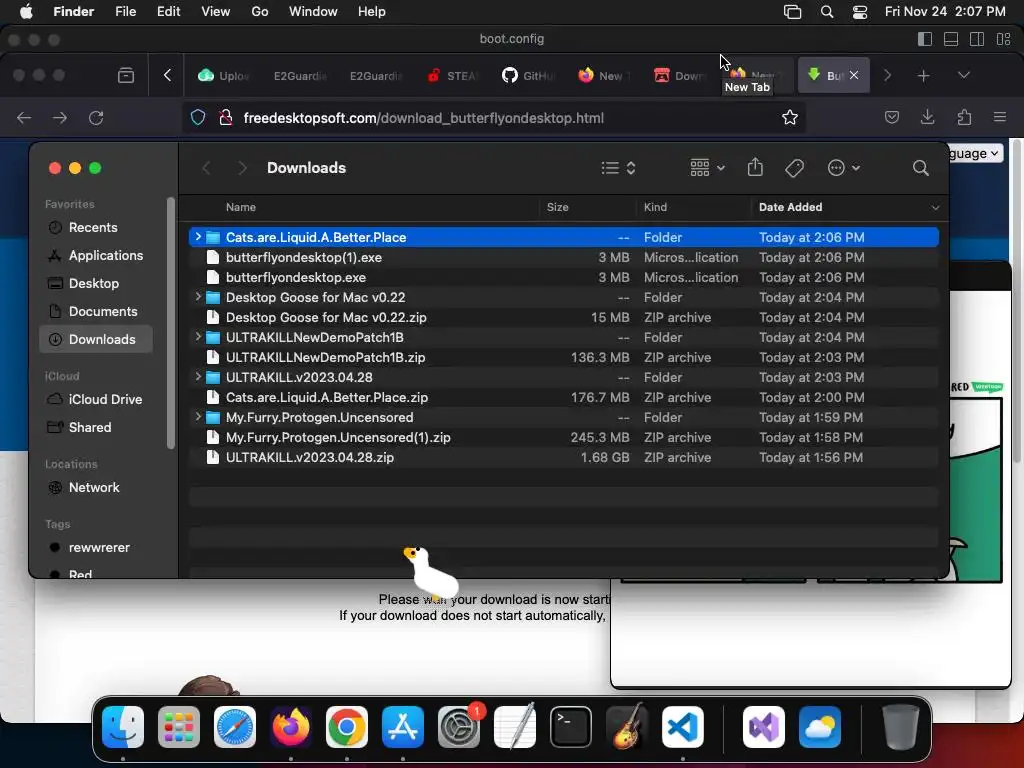1024x768 pixels.
Task: Select the rewwrerer tag in sidebar
Action: (x=96, y=547)
